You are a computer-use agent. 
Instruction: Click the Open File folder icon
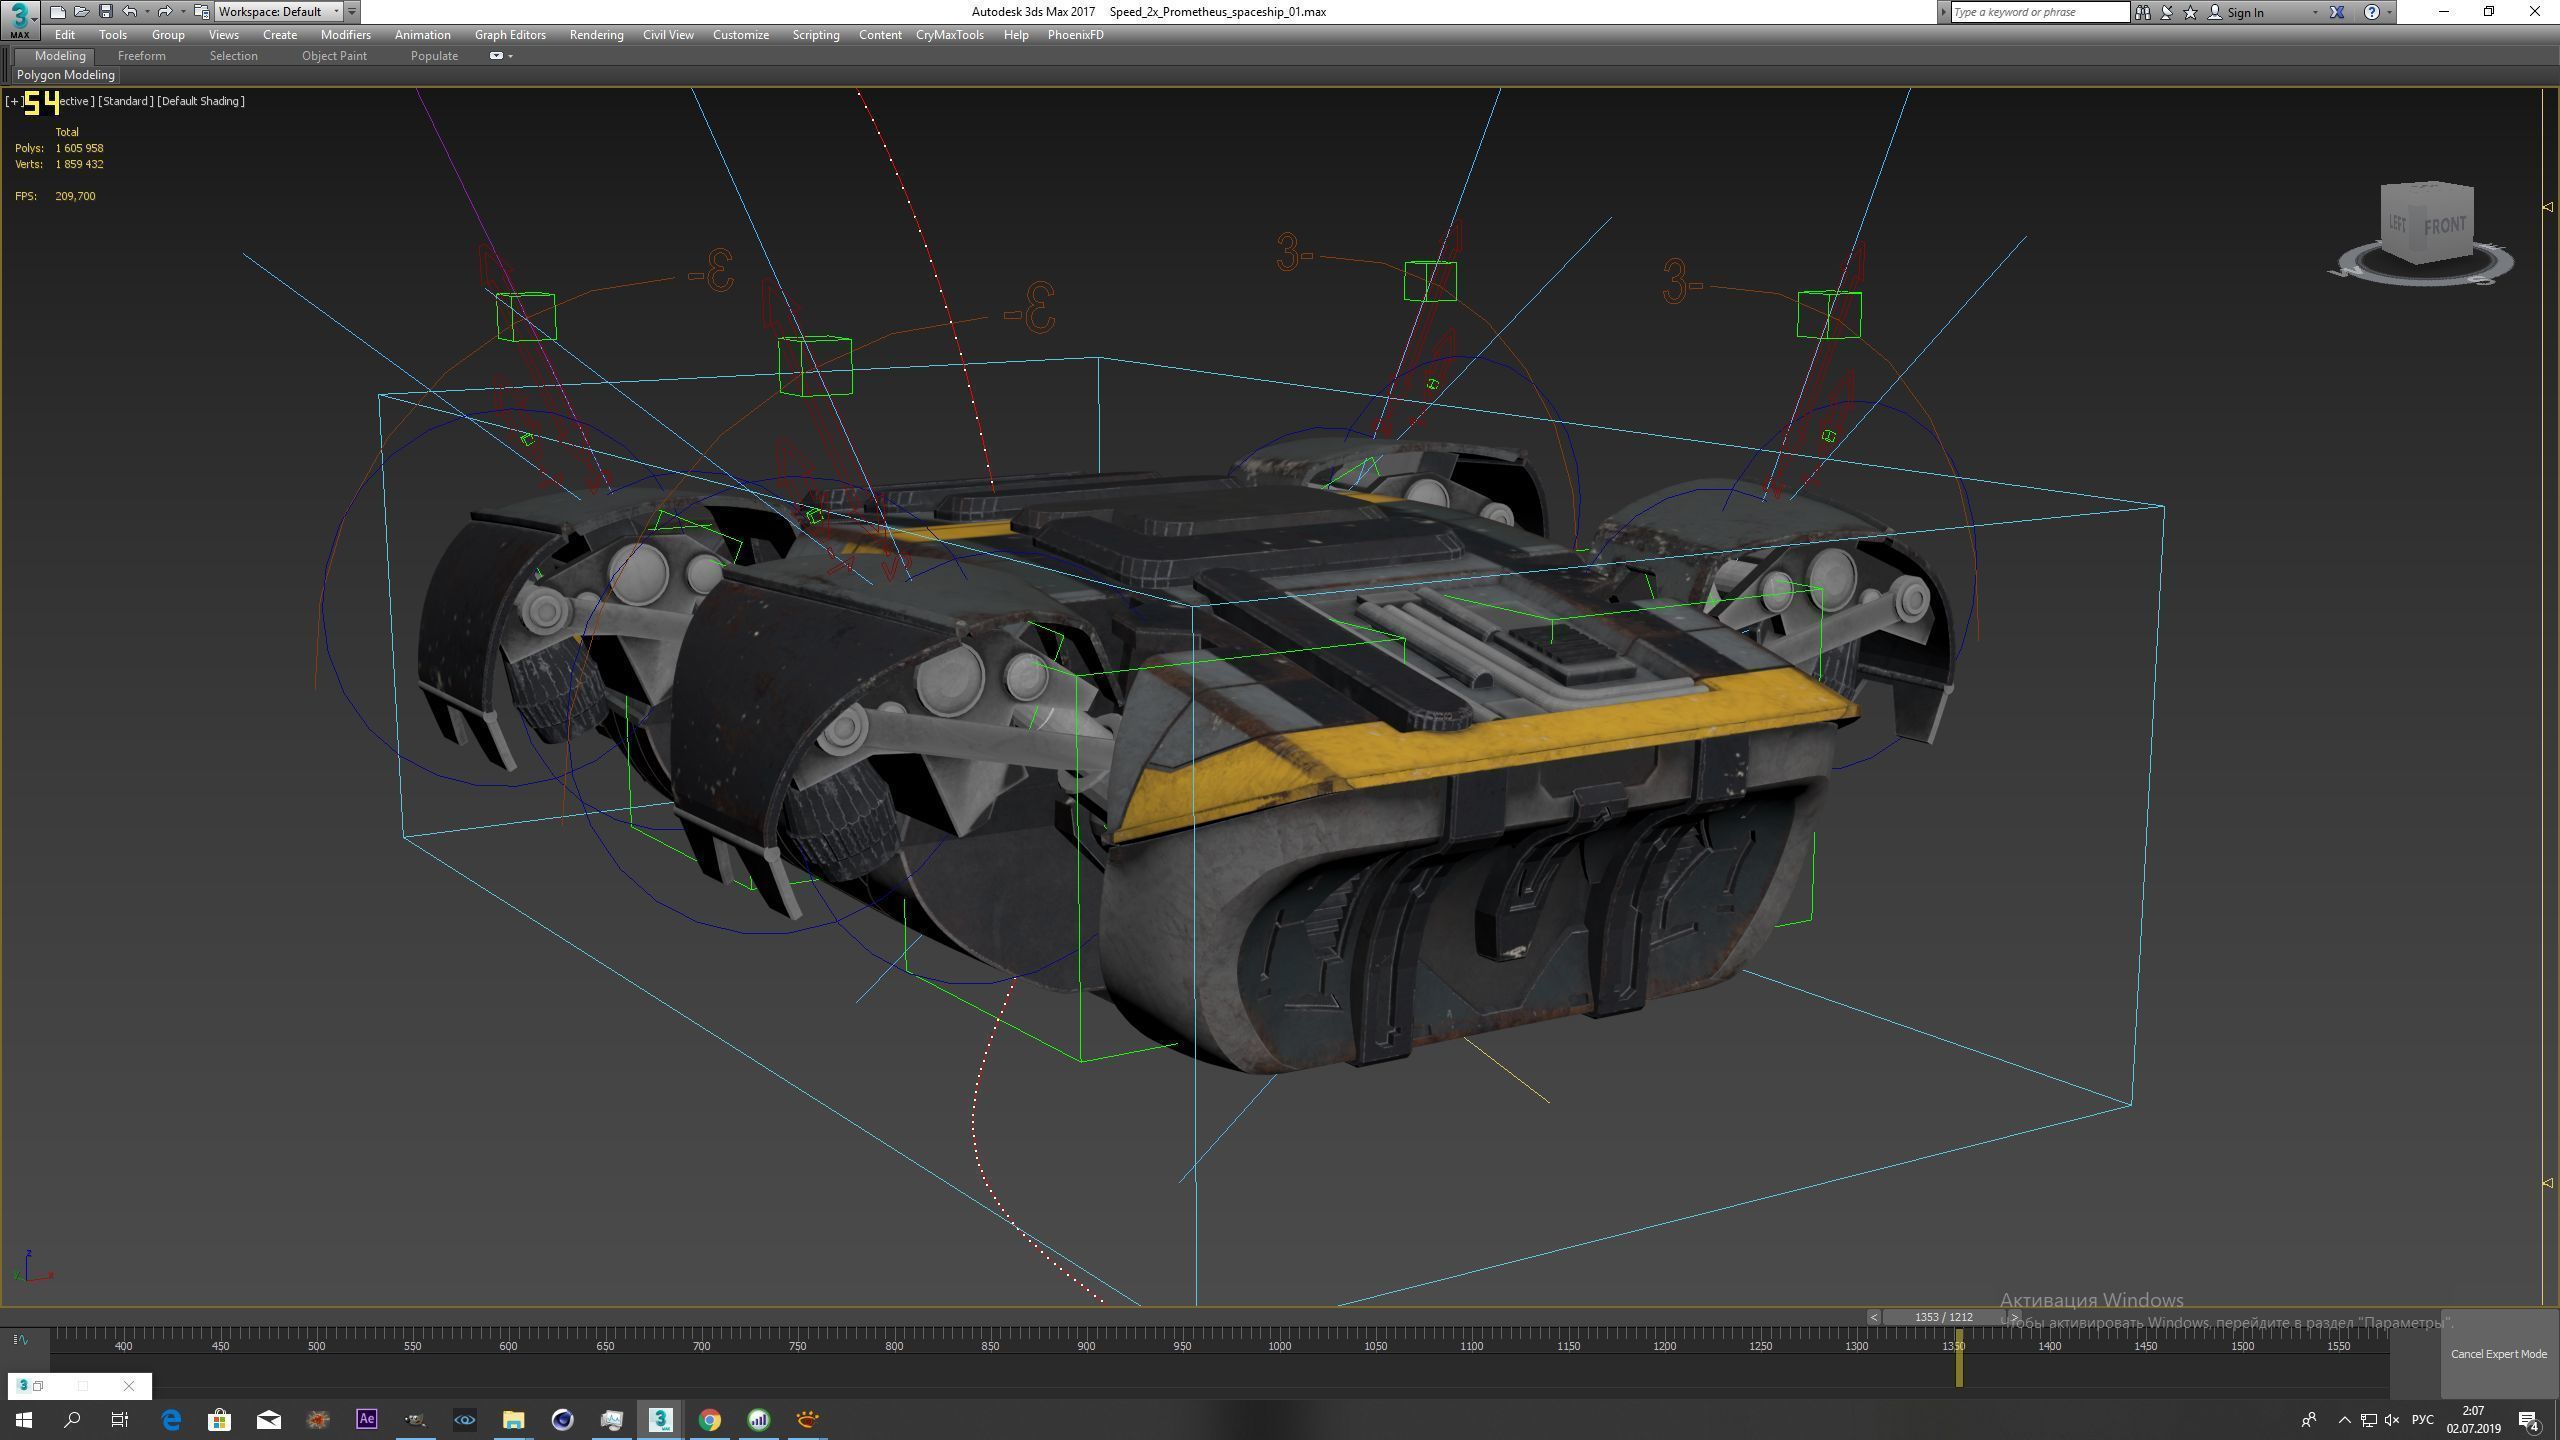81,12
